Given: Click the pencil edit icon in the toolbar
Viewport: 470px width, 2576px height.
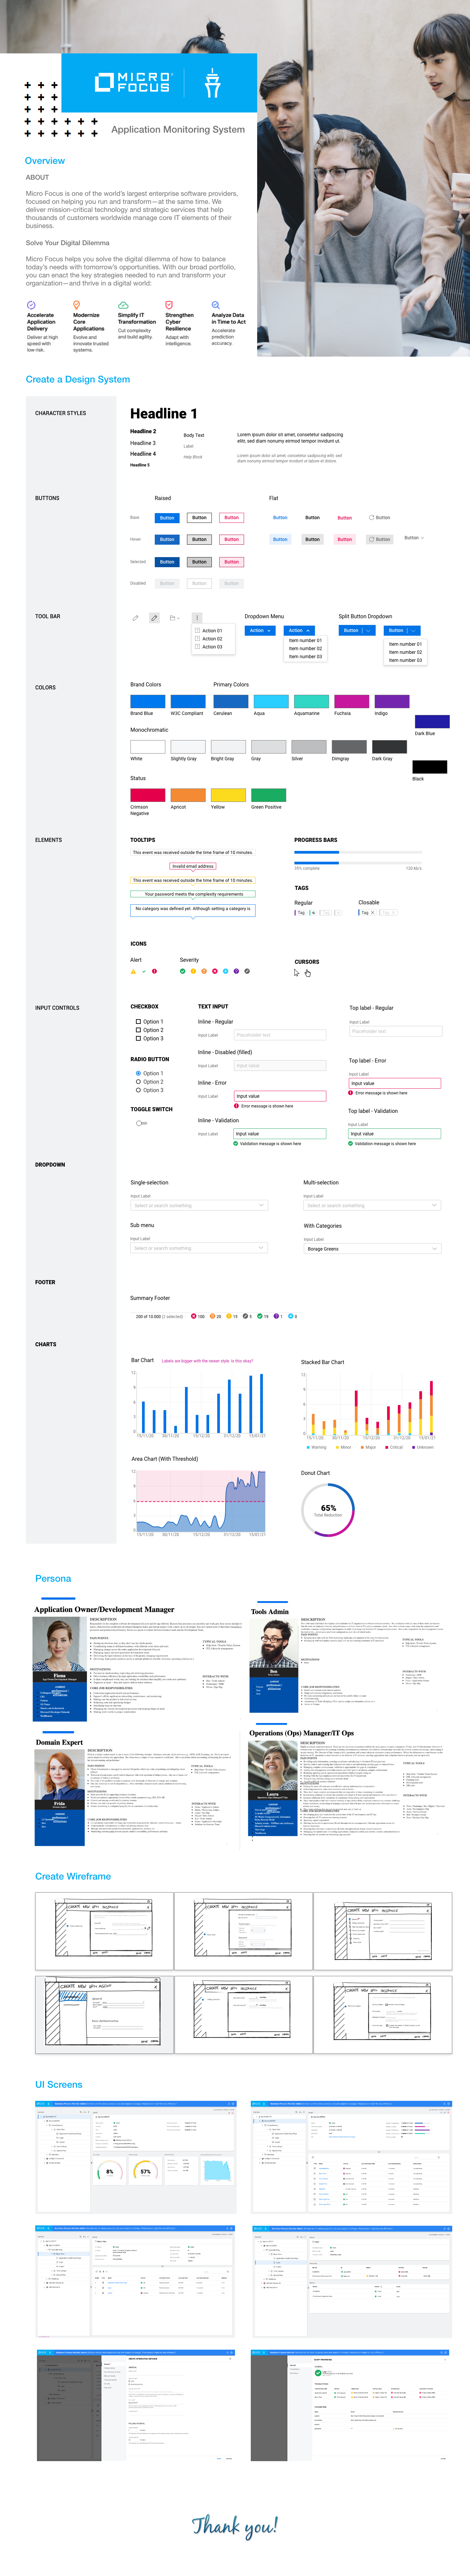Looking at the screenshot, I should point(154,618).
